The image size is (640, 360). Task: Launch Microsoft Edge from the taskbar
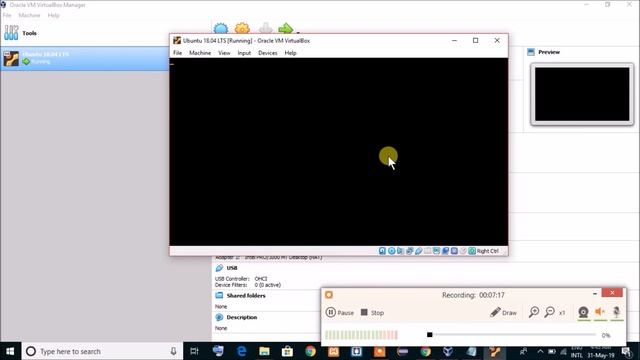pos(241,351)
